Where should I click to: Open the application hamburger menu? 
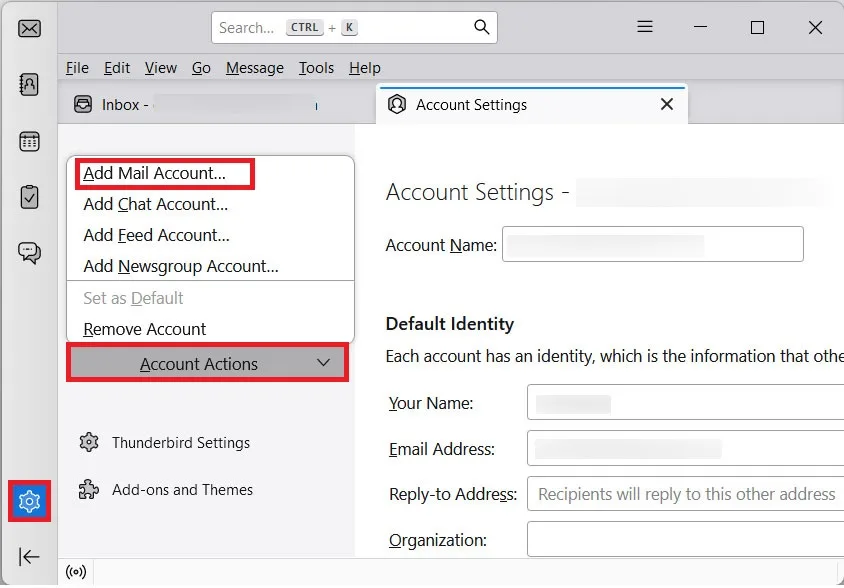coord(645,28)
